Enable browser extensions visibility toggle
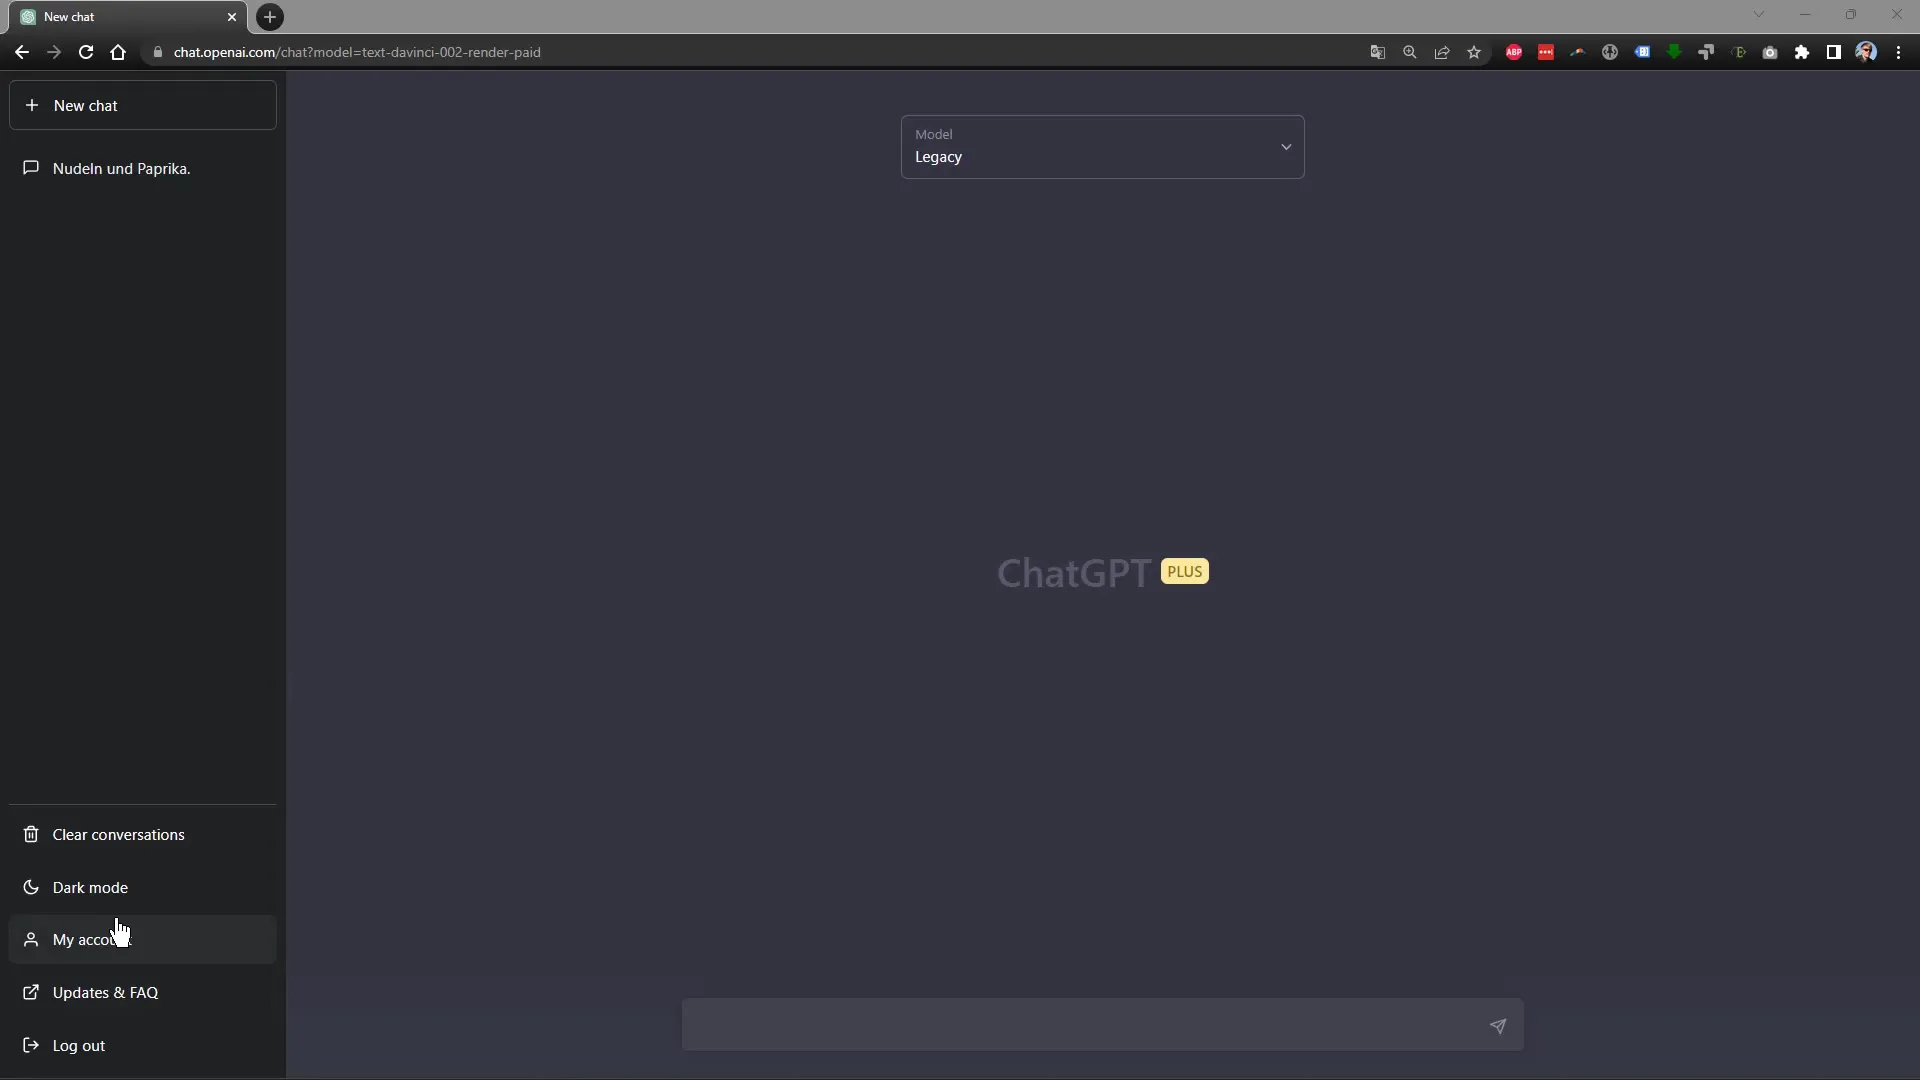 [x=1801, y=51]
